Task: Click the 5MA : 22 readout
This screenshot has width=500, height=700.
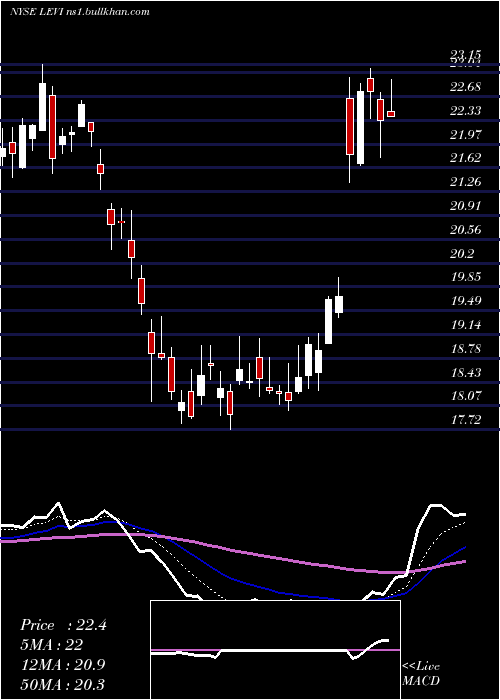Action: coord(51,645)
